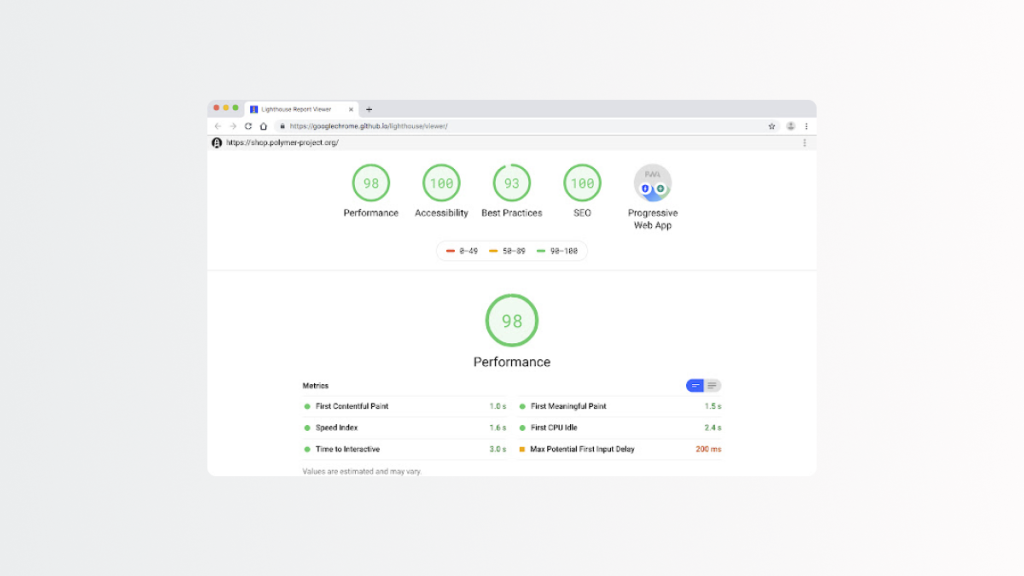1024x576 pixels.
Task: Click the Accessibility score gauge showing 100
Action: click(x=441, y=183)
